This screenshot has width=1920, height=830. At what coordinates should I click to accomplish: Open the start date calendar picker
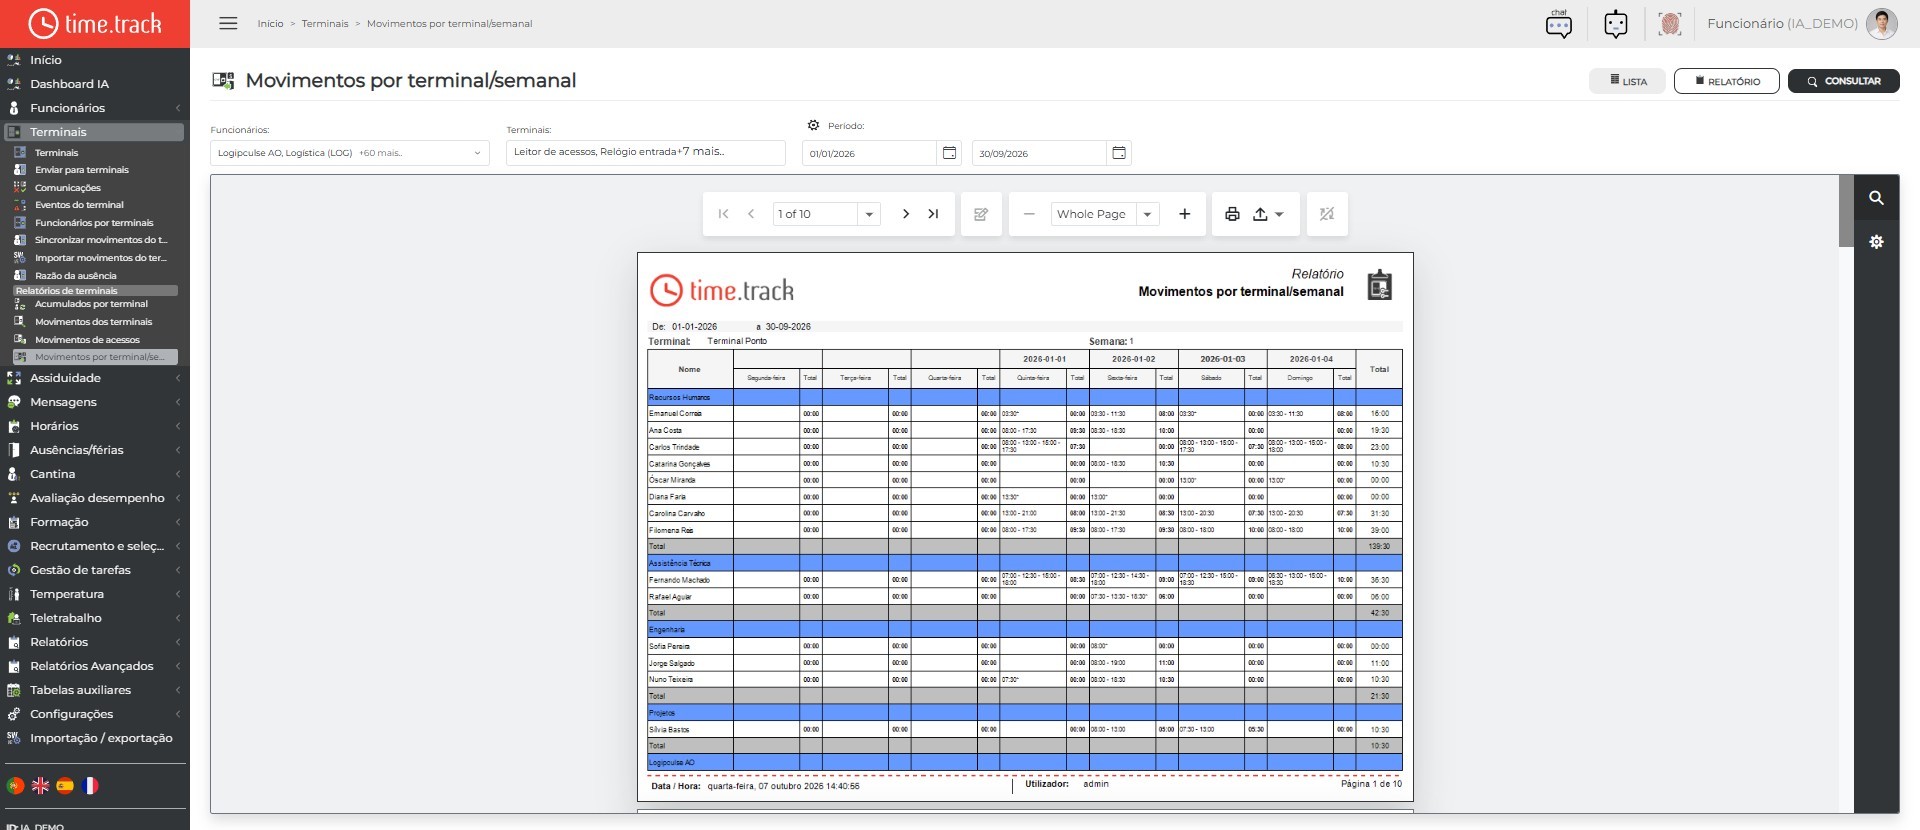(x=950, y=153)
